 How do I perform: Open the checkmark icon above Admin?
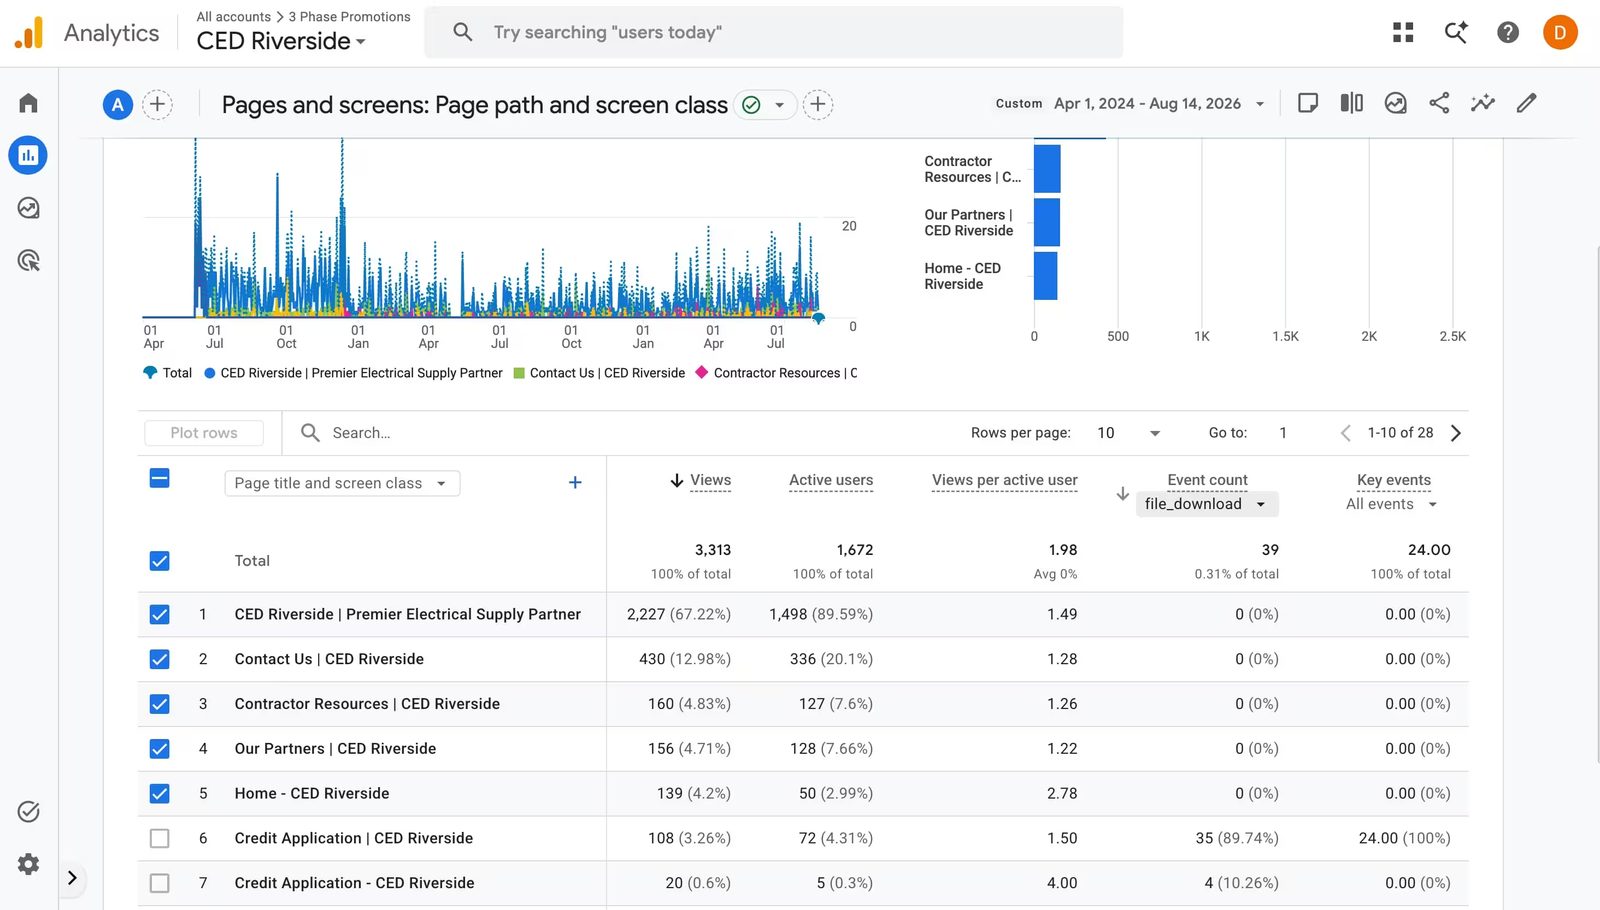click(x=28, y=811)
